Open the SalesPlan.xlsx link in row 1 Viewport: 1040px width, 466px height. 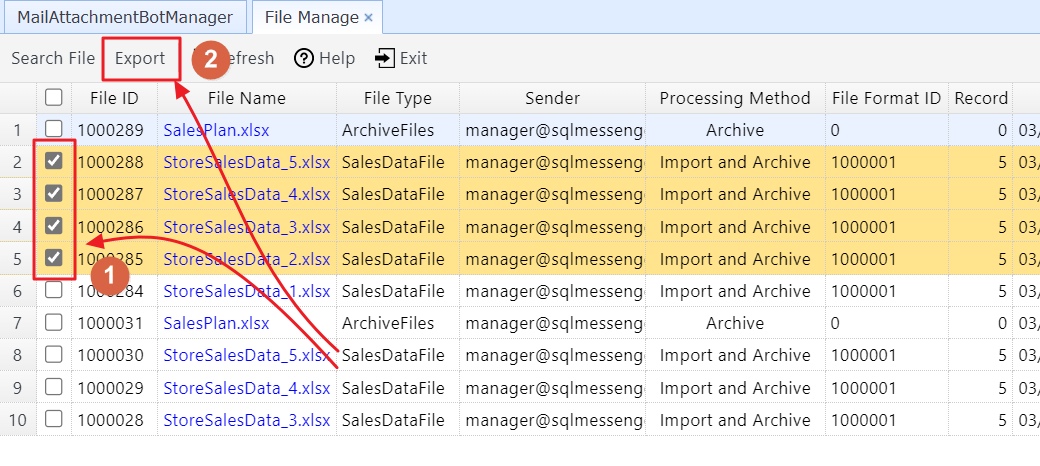point(216,130)
